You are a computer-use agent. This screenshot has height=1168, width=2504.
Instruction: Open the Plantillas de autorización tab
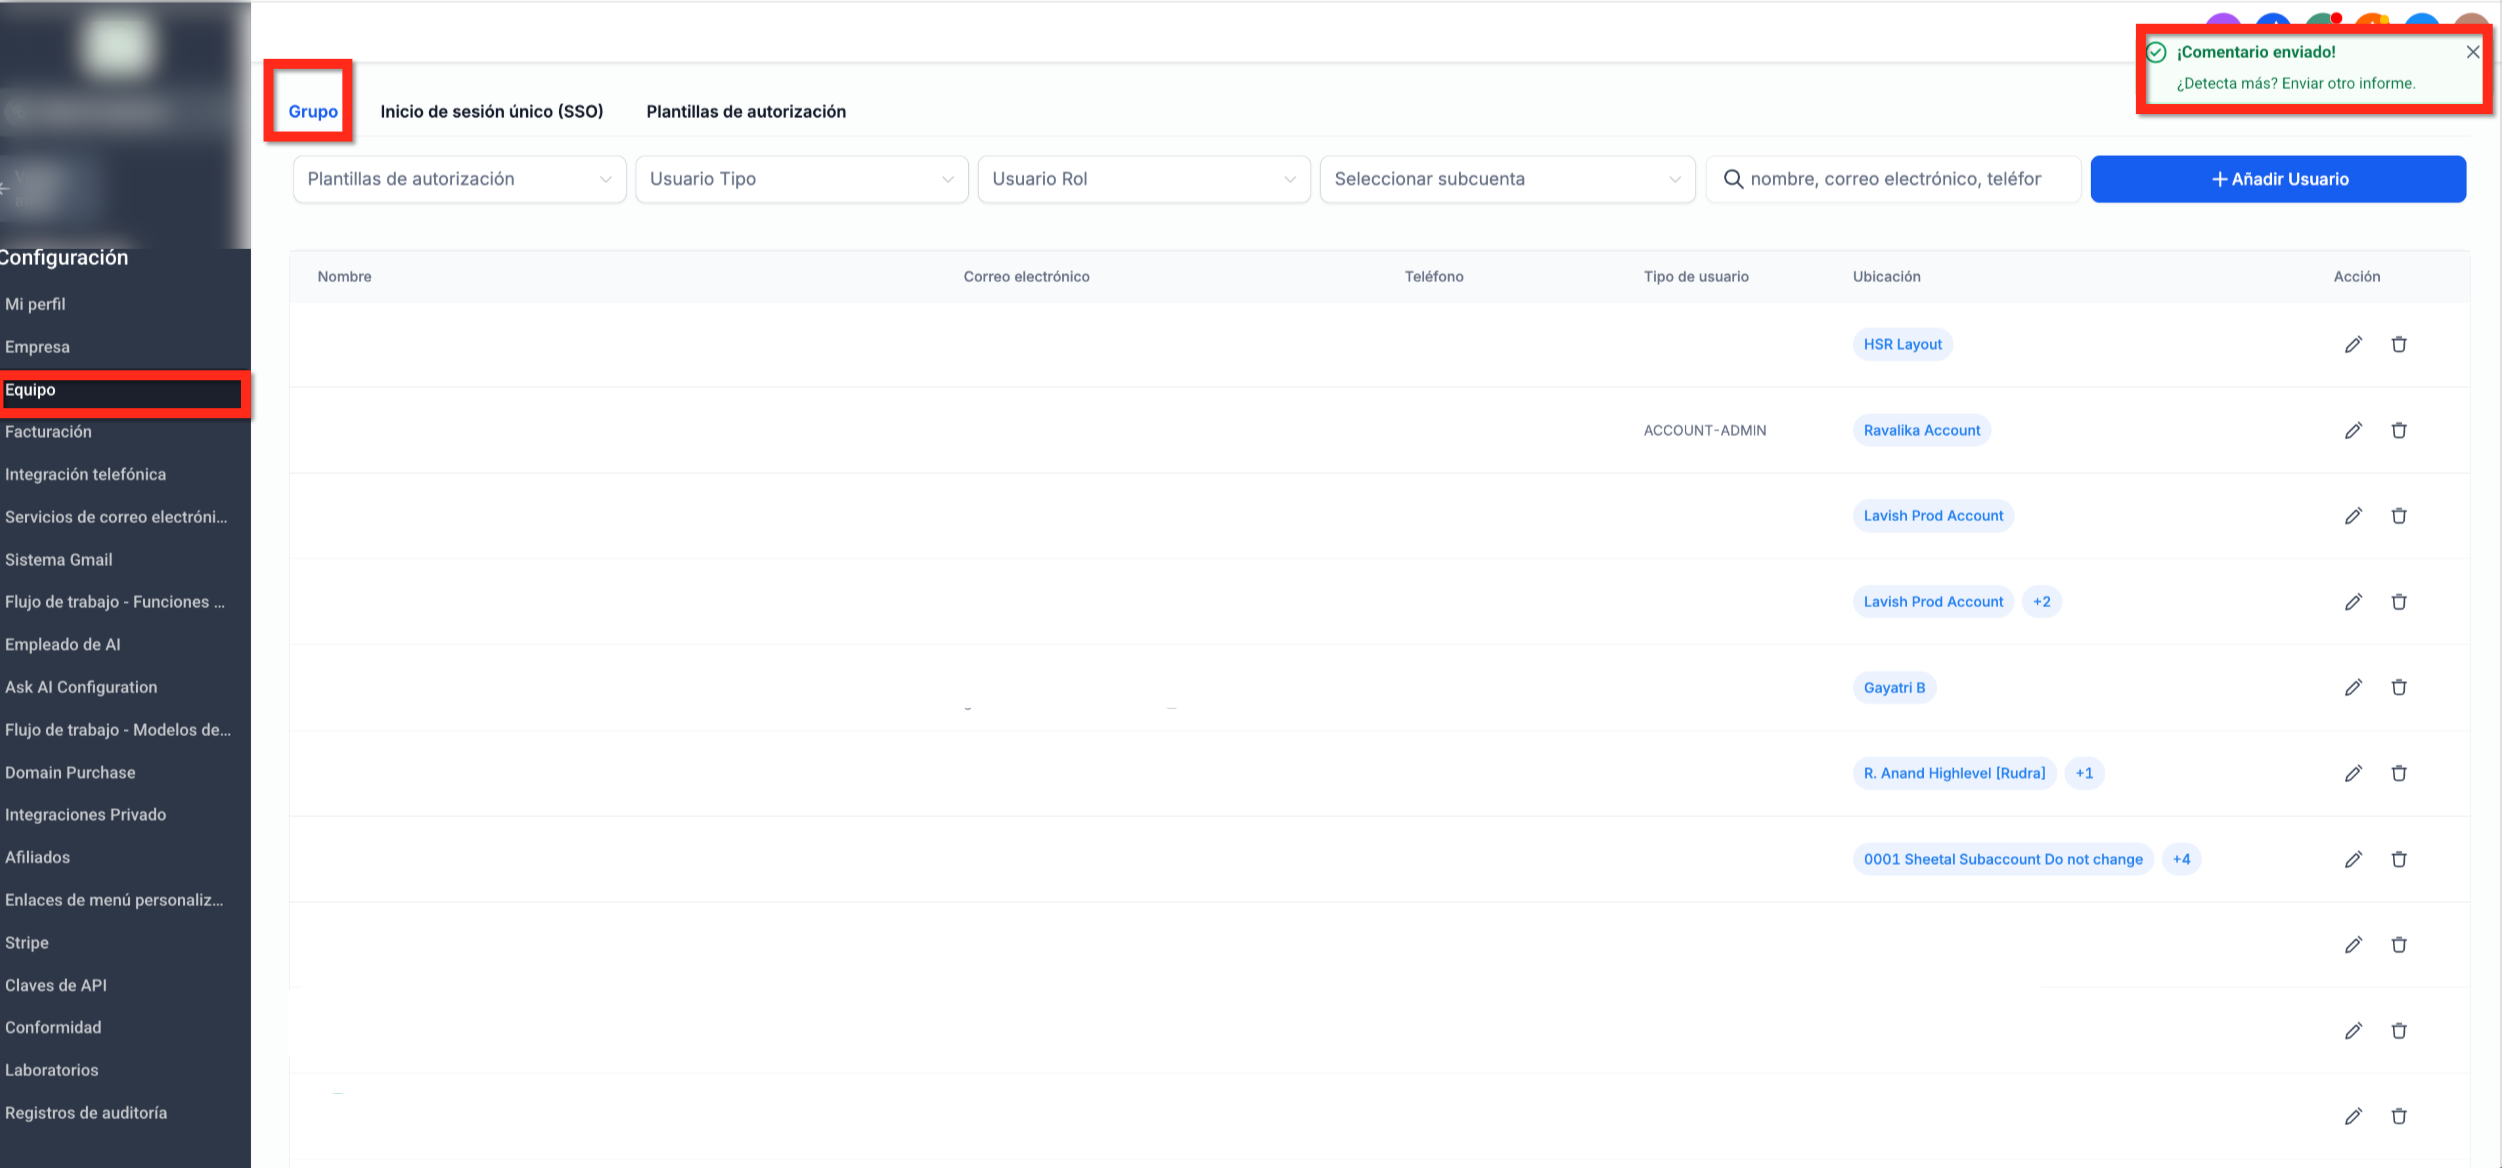(x=746, y=111)
